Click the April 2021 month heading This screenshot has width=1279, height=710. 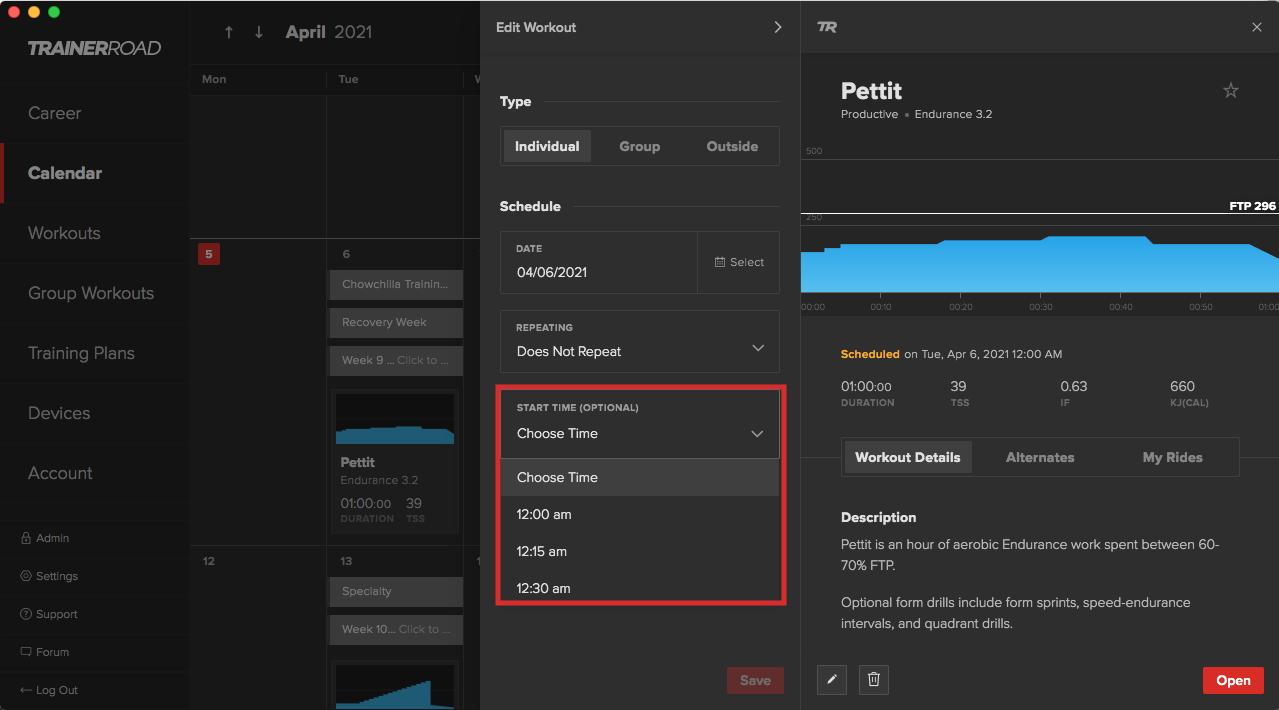tap(329, 32)
